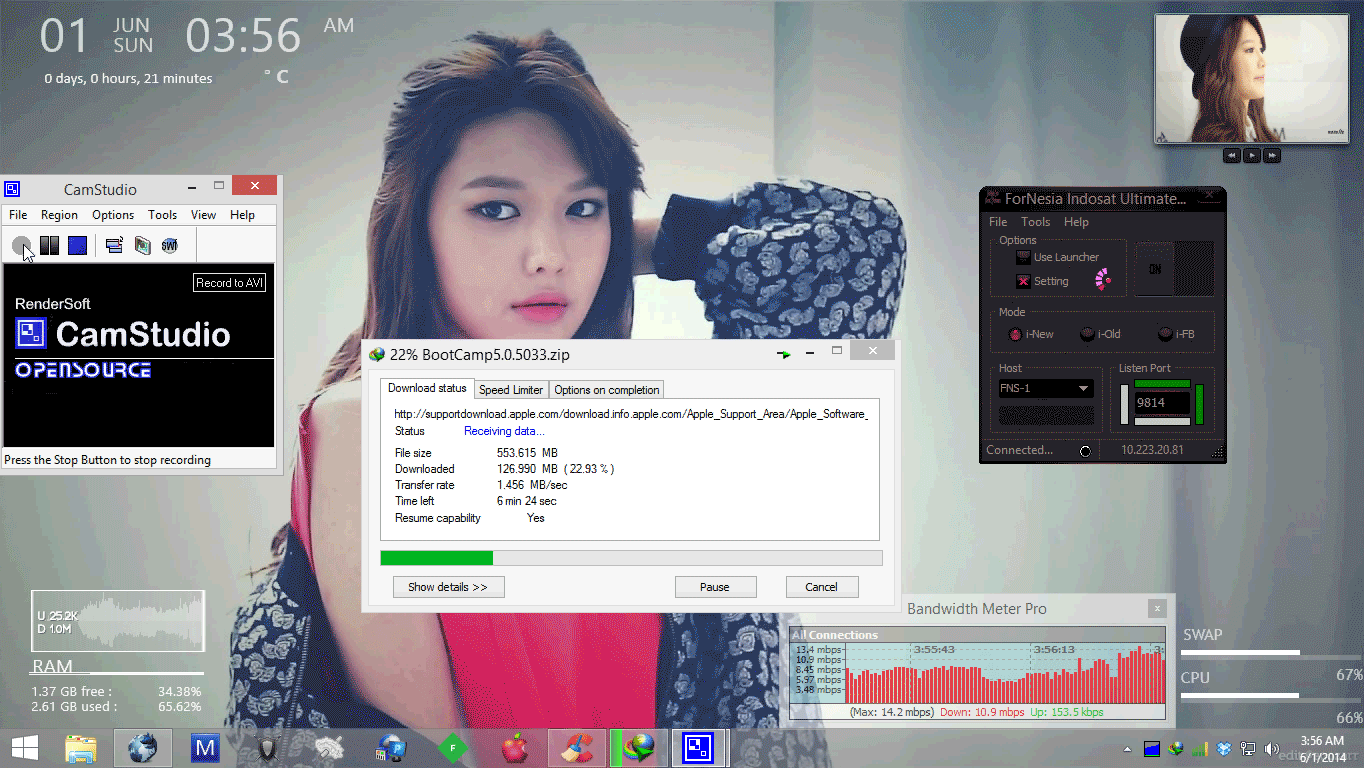1364x768 pixels.
Task: Toggle CamStudio view icon in toolbar
Action: point(114,245)
